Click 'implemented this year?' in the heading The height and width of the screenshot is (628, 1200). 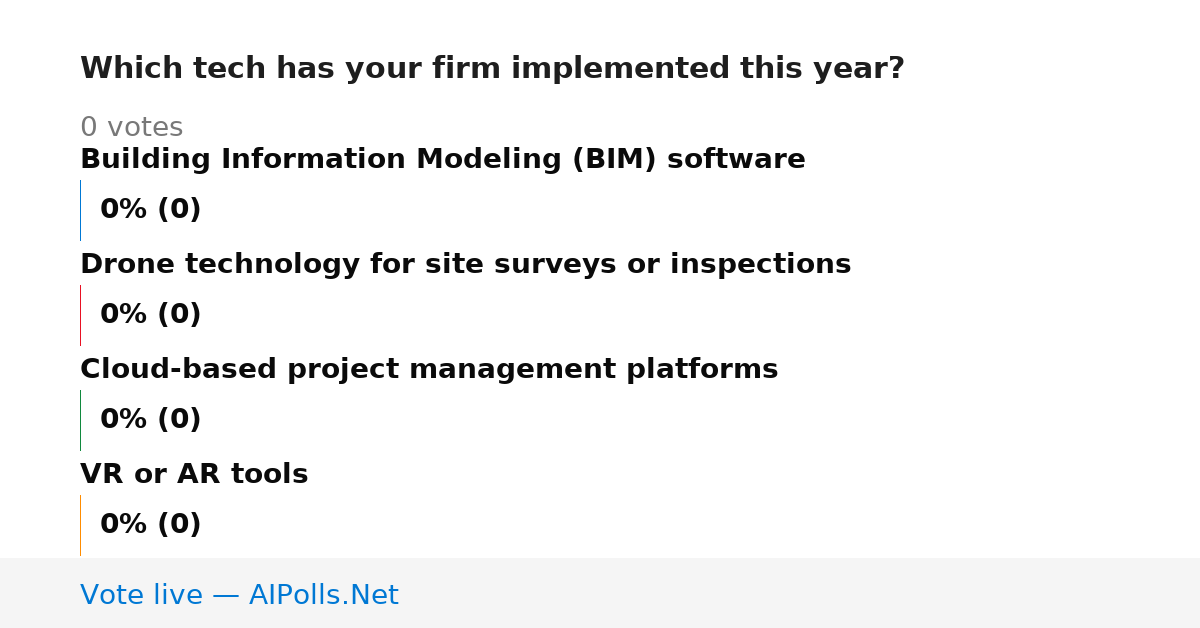[x=708, y=69]
